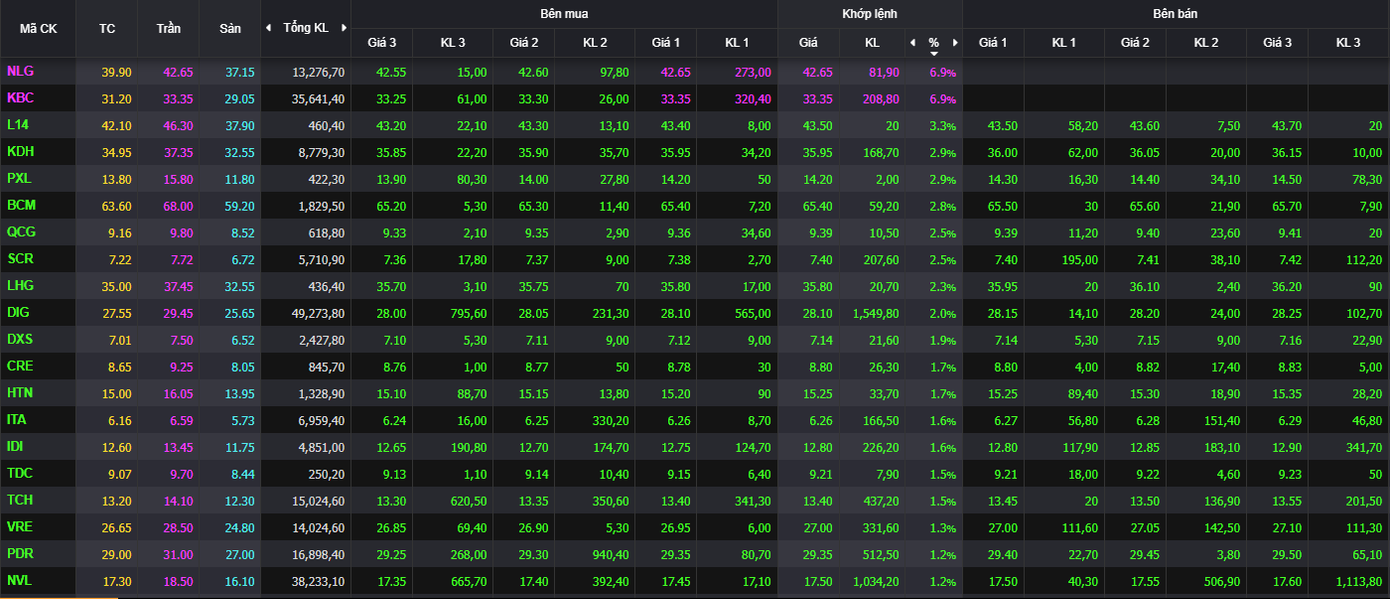
Task: Open the DIG stock symbol
Action: pos(18,313)
